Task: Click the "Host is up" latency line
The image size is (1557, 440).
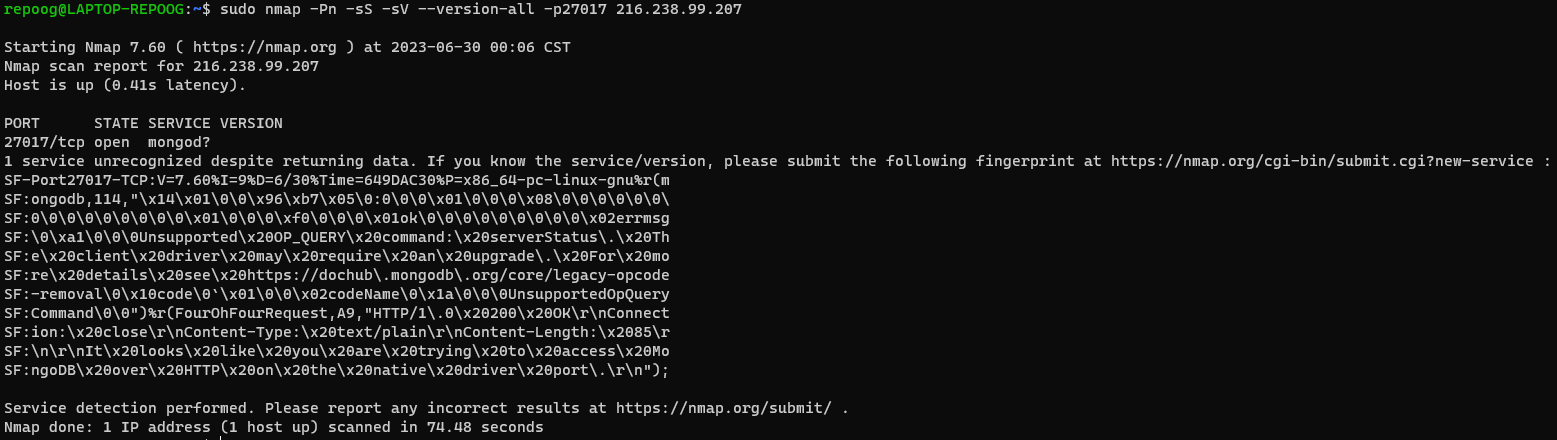Action: pos(125,85)
